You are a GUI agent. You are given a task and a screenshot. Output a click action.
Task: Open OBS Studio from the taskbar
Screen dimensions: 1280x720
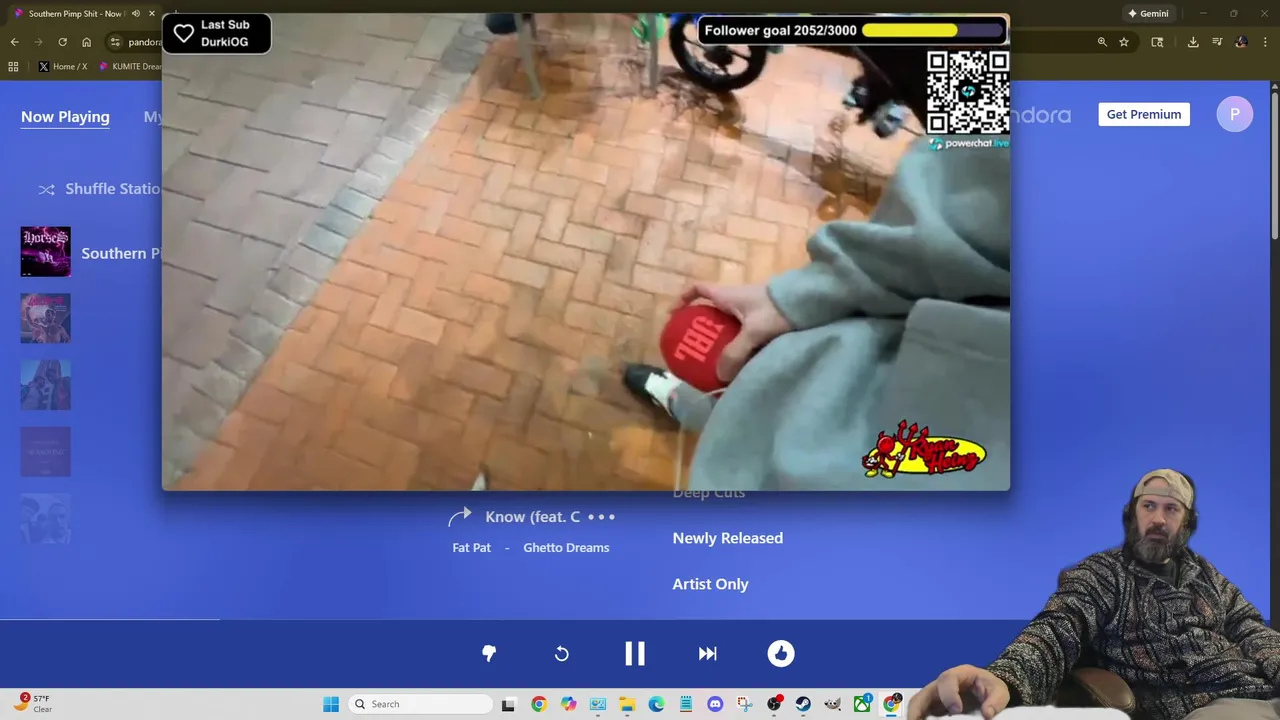(x=774, y=704)
